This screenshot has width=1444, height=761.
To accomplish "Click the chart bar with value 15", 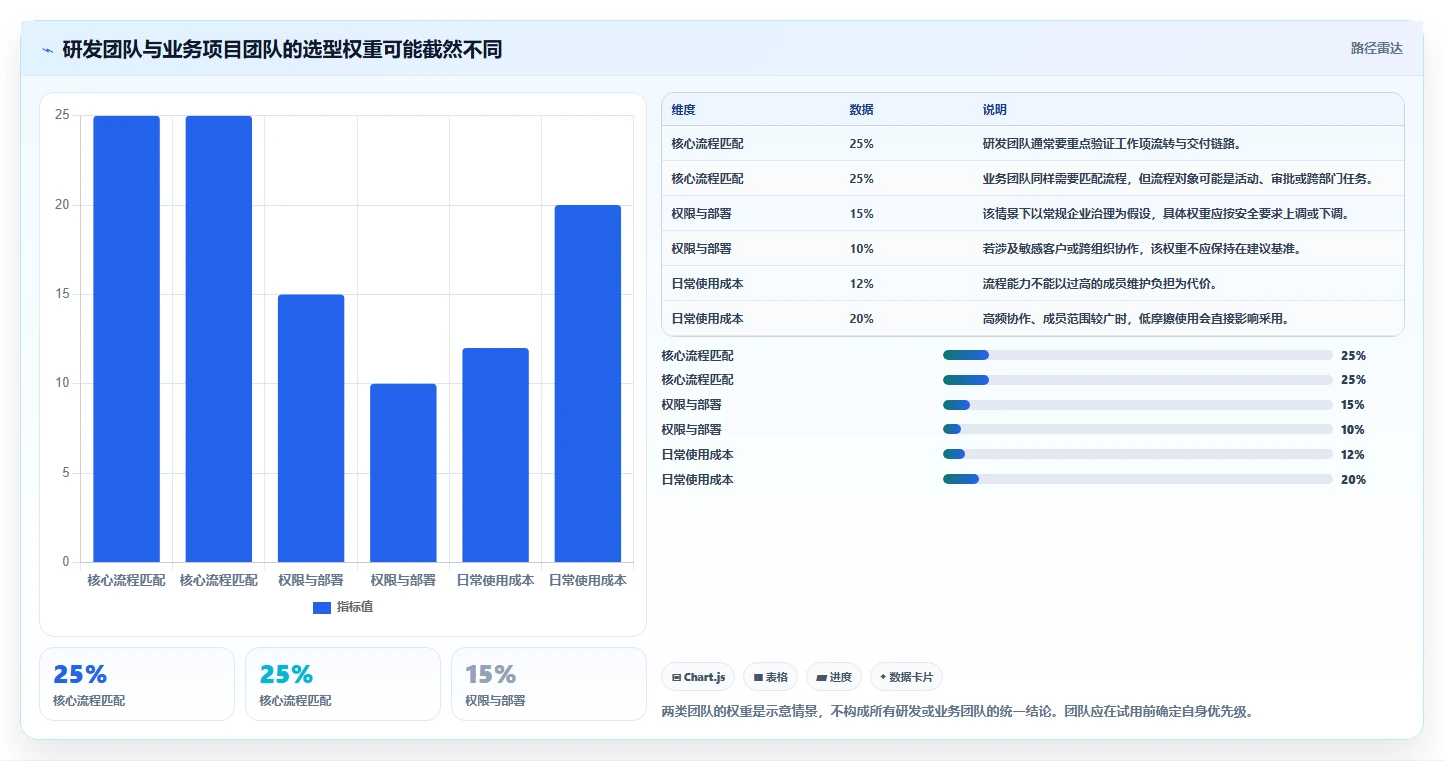I will pos(311,428).
